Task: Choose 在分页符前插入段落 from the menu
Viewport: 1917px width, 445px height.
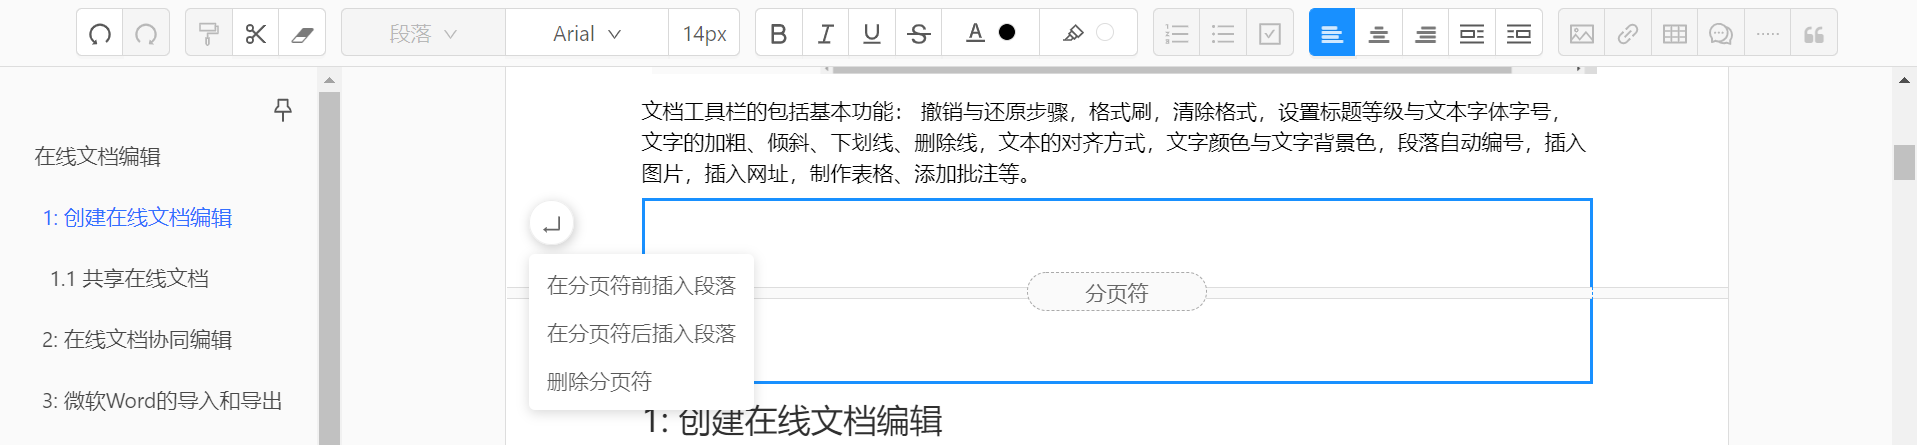Action: [x=641, y=286]
